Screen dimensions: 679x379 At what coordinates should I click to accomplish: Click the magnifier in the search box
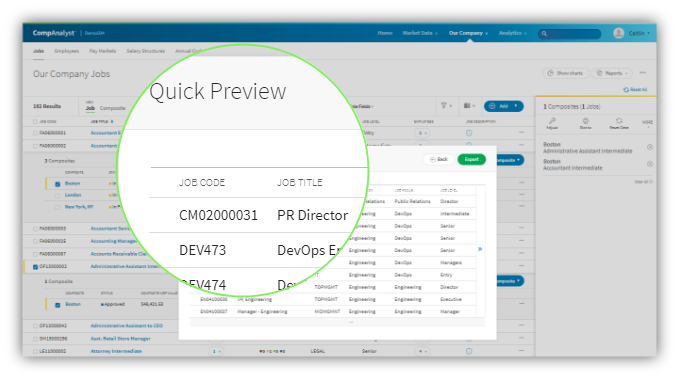pyautogui.click(x=544, y=33)
